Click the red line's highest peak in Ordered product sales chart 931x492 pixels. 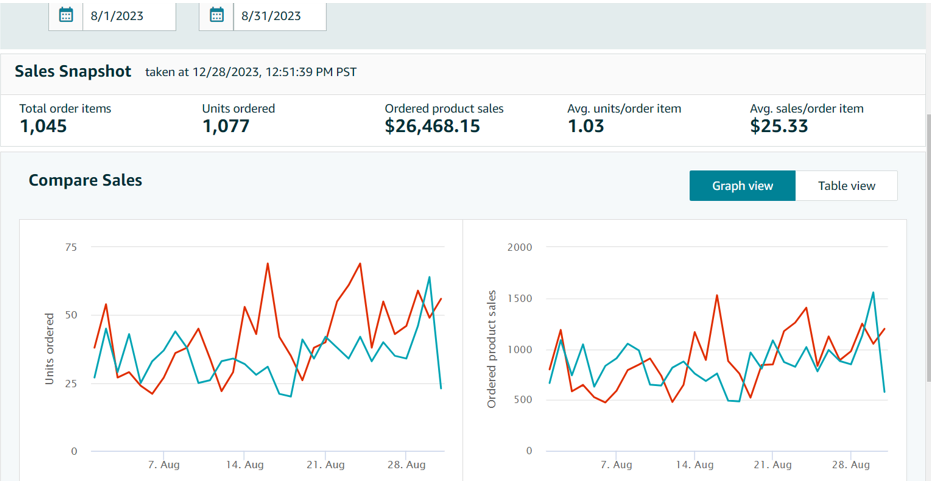pos(717,295)
